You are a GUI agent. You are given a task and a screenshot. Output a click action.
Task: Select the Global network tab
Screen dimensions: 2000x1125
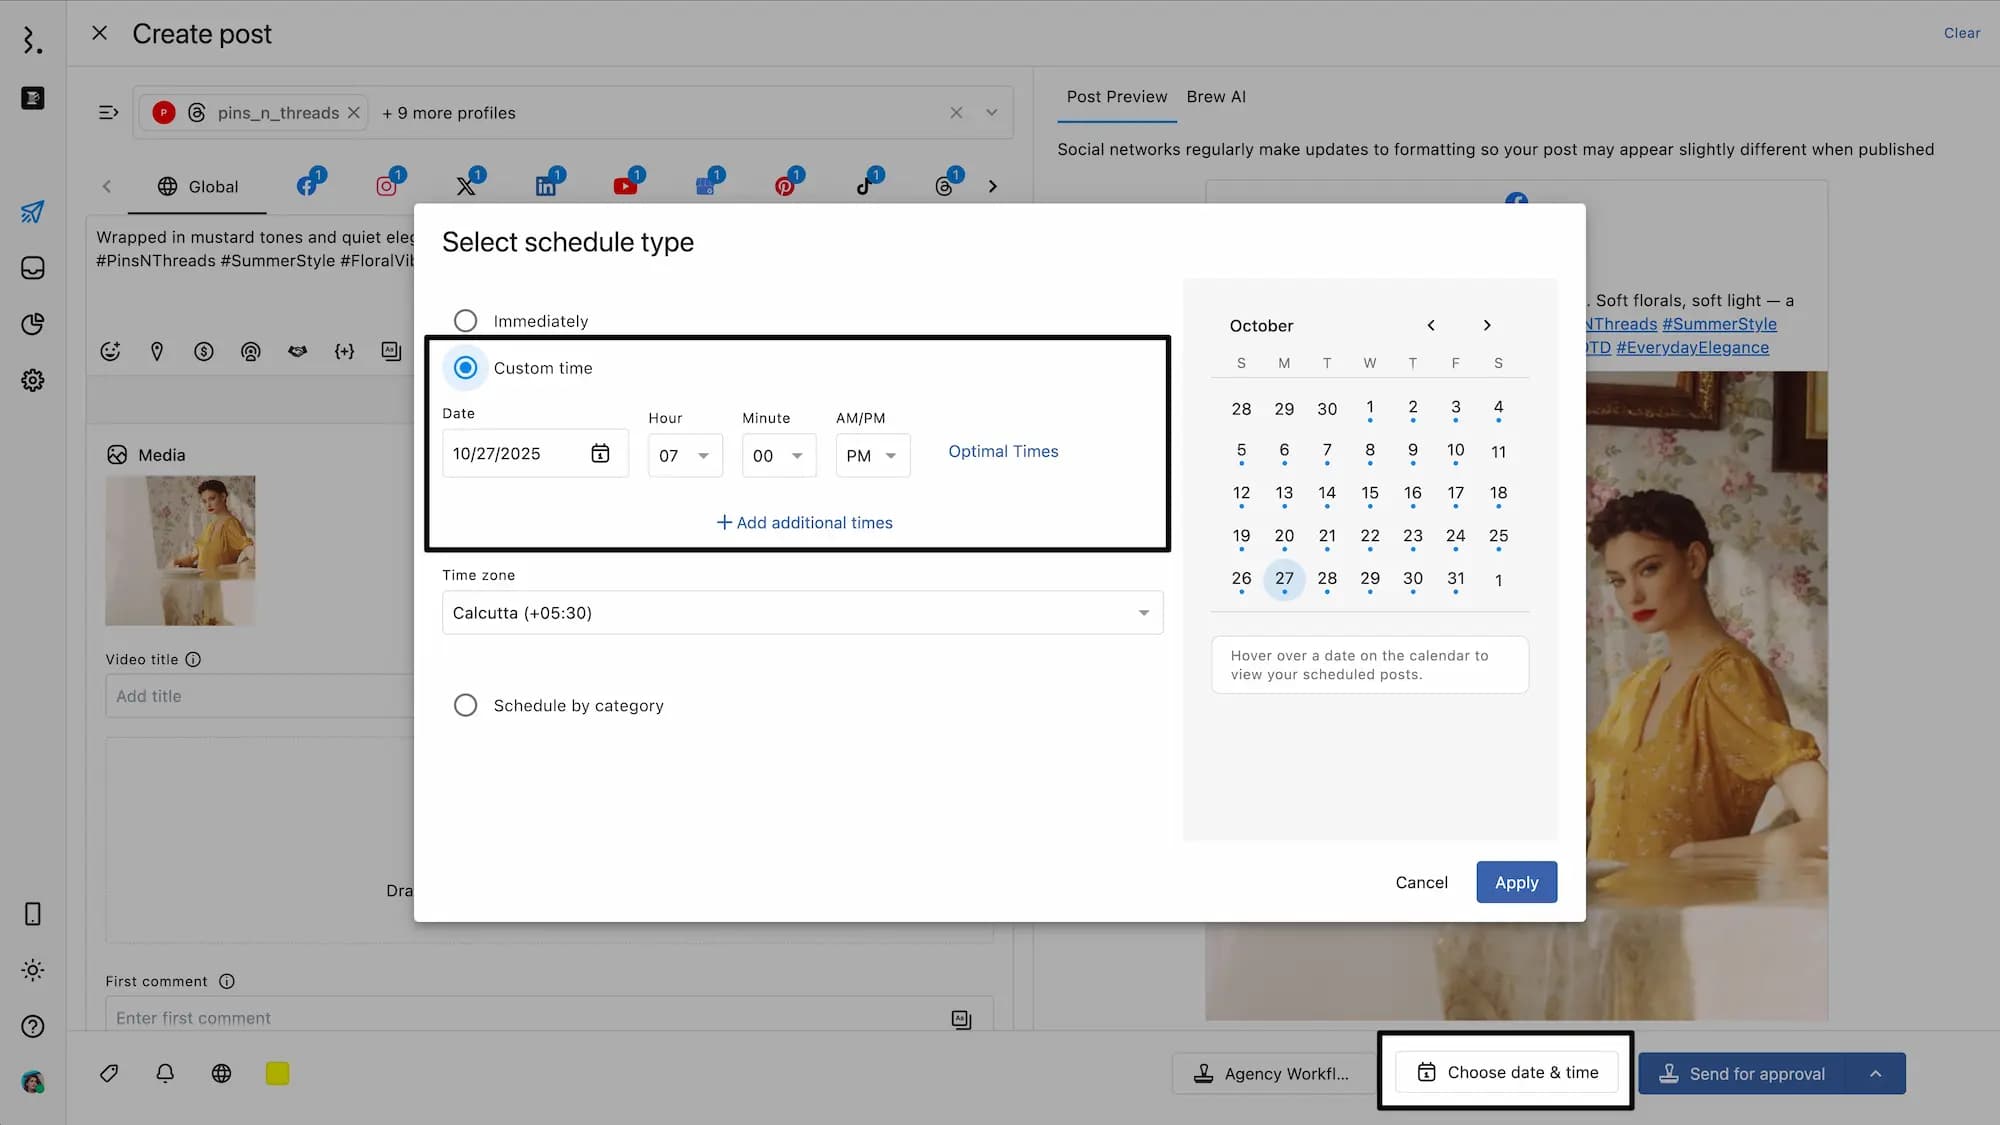198,187
